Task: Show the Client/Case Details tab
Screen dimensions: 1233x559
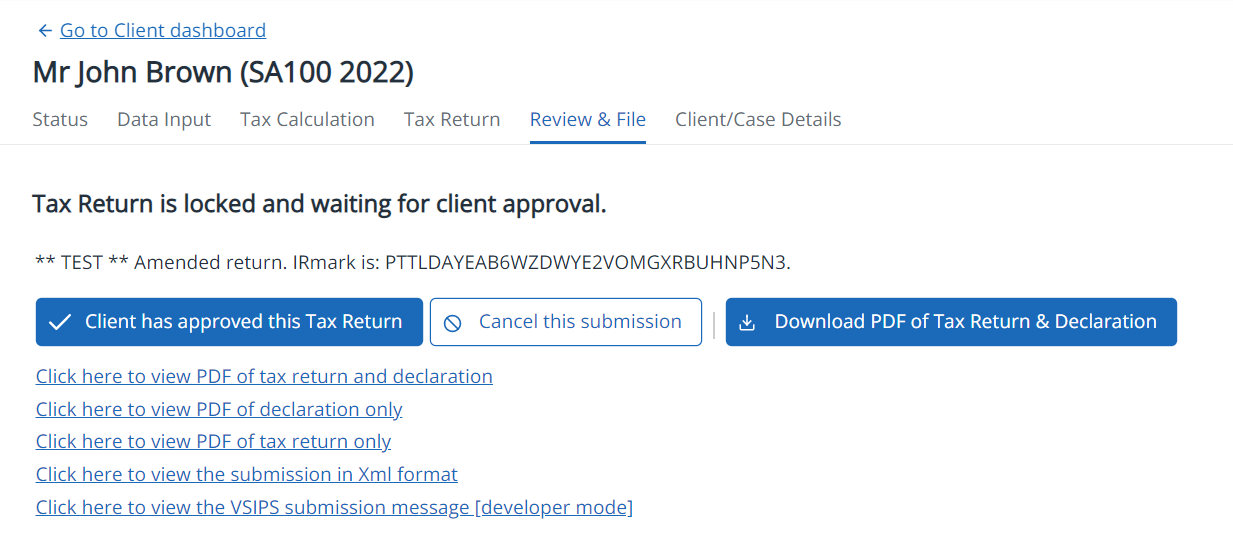Action: [x=758, y=120]
